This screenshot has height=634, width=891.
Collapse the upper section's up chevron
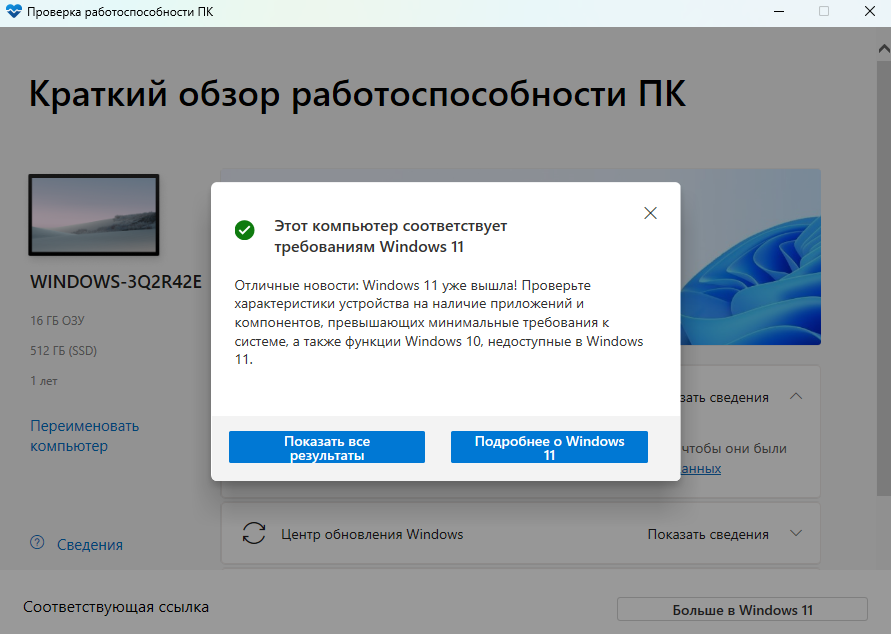tap(796, 397)
